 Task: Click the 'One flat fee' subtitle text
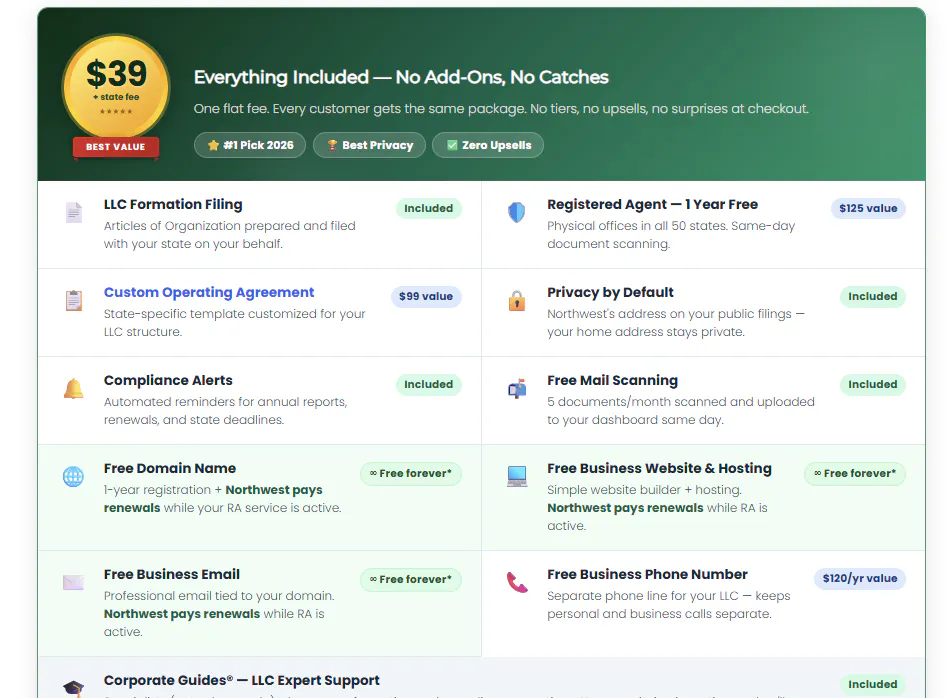click(501, 109)
